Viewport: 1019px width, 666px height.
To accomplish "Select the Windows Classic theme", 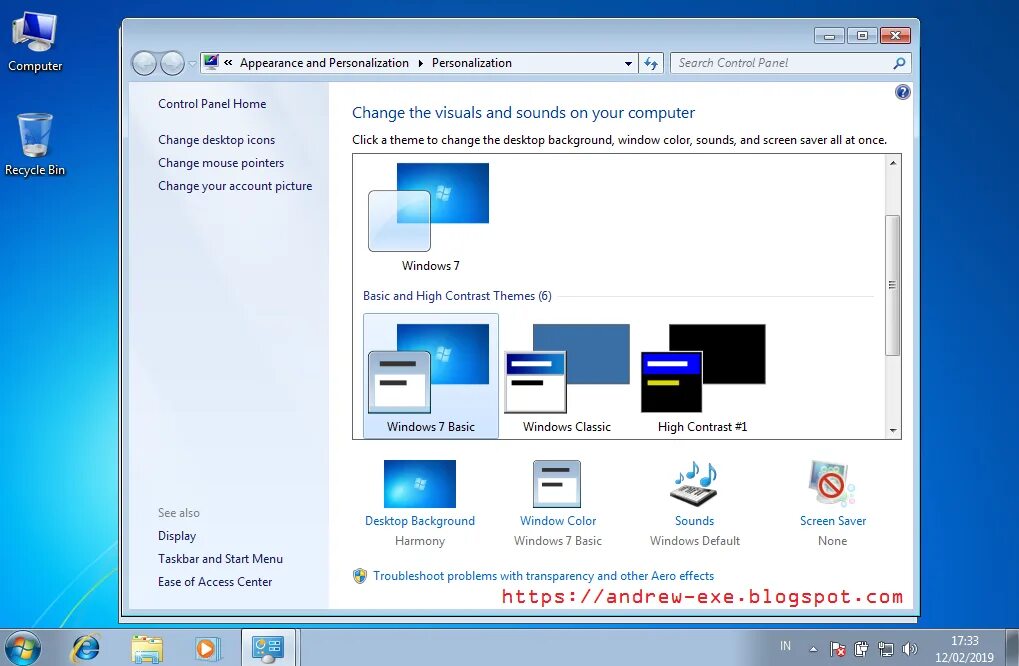I will [567, 378].
